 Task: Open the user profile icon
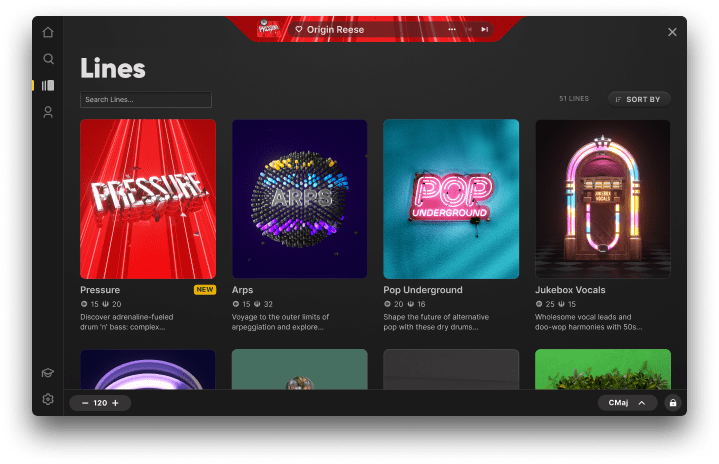click(48, 112)
